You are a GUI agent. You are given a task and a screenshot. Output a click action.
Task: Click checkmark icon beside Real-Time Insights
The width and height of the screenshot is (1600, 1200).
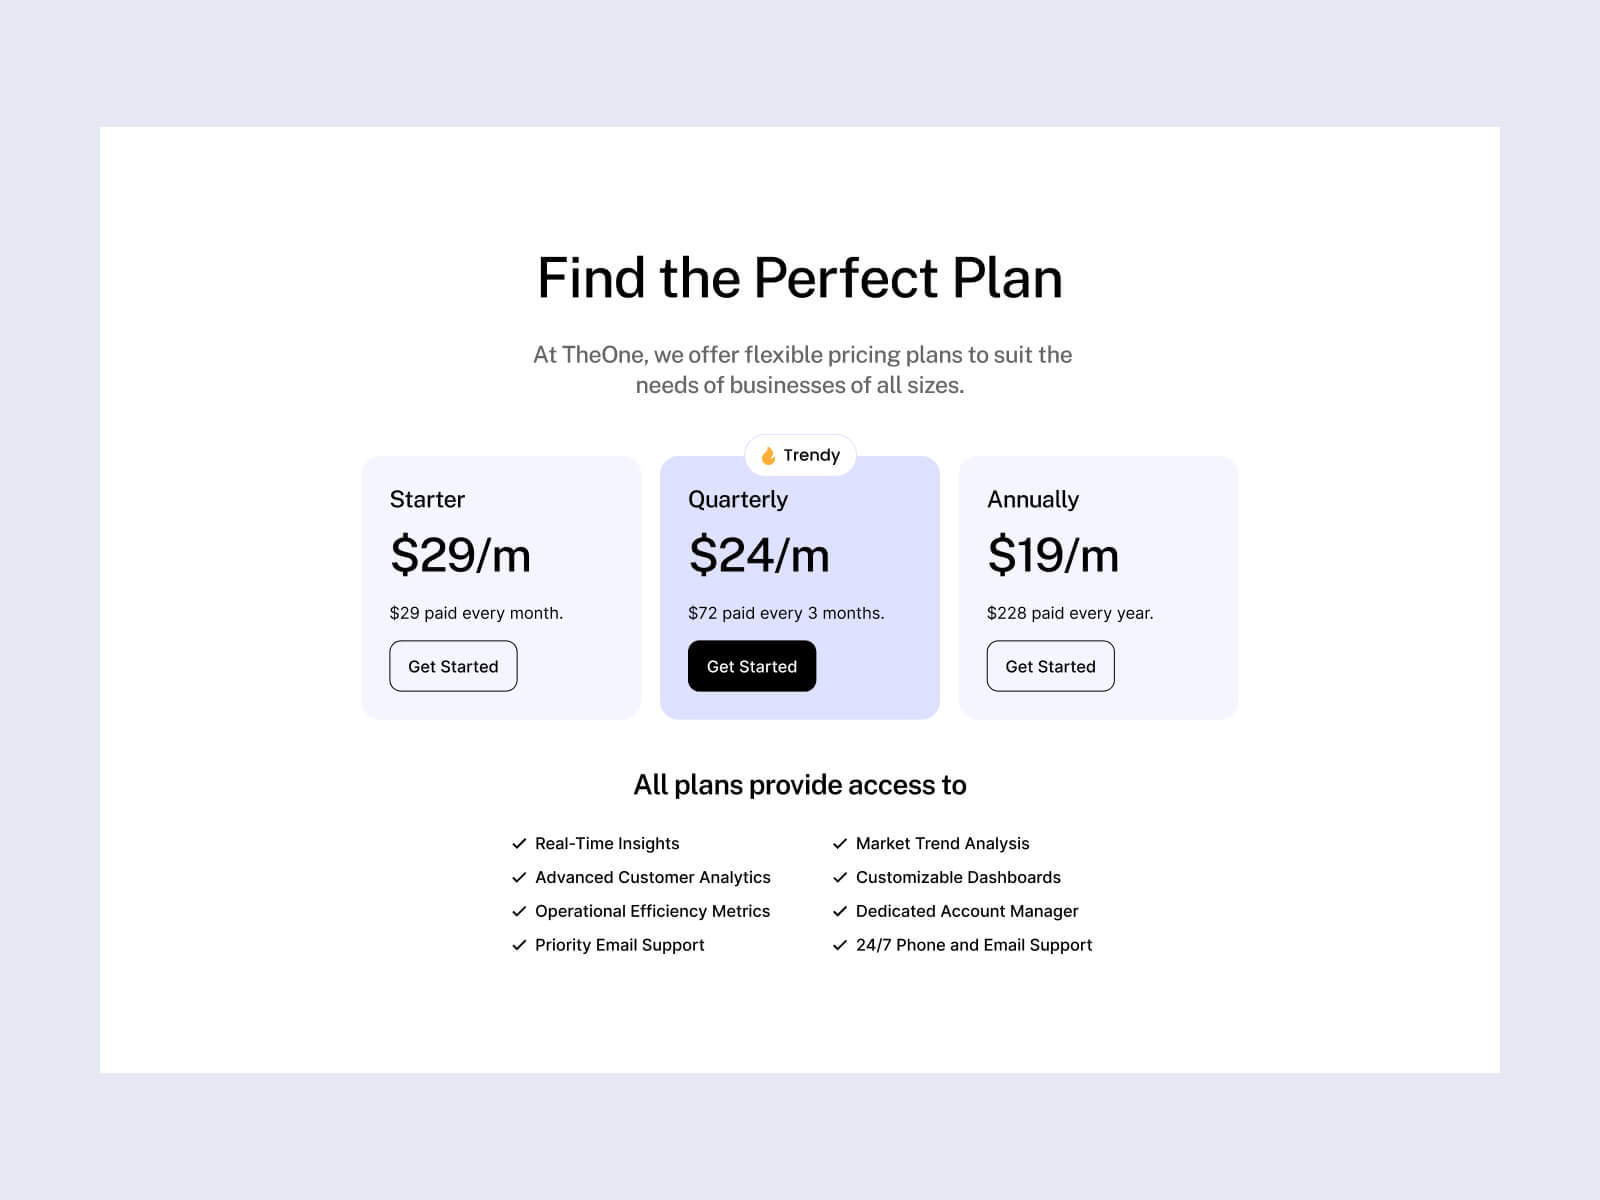(519, 844)
